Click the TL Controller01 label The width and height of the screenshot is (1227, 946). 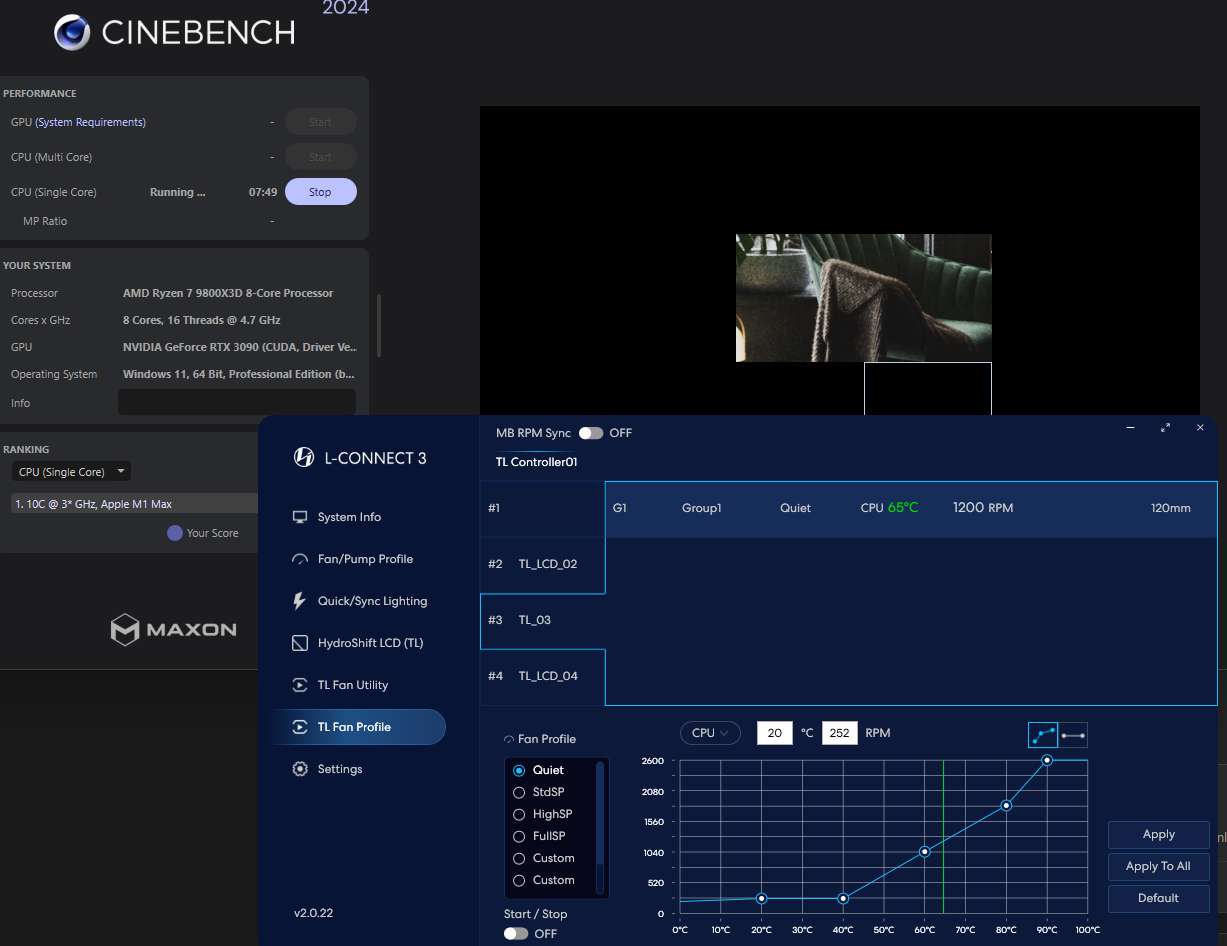point(537,462)
